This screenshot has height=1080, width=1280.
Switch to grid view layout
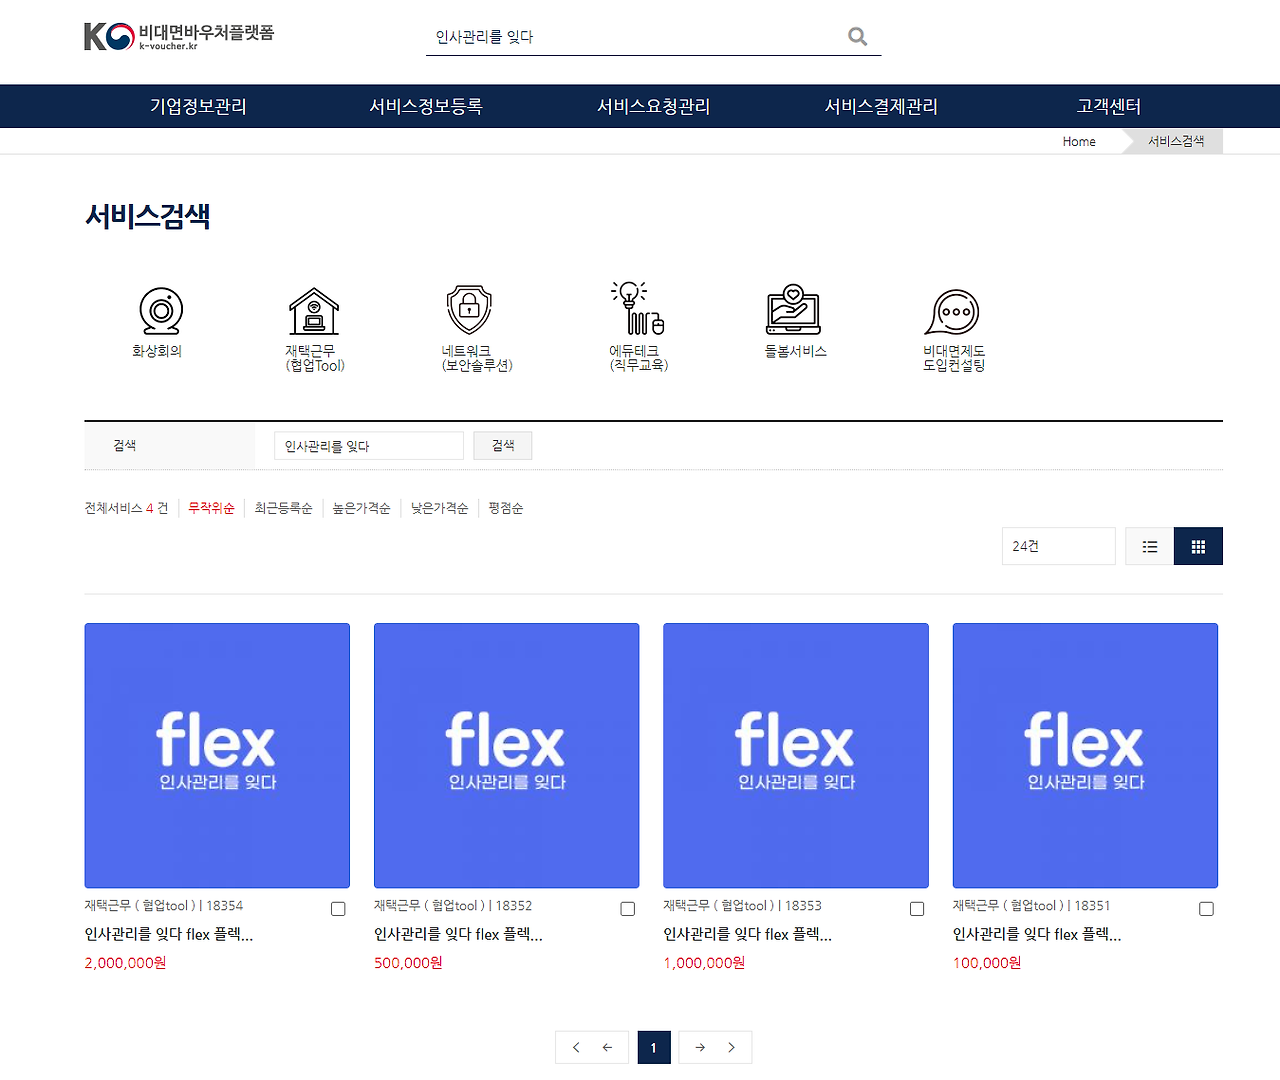(x=1198, y=546)
